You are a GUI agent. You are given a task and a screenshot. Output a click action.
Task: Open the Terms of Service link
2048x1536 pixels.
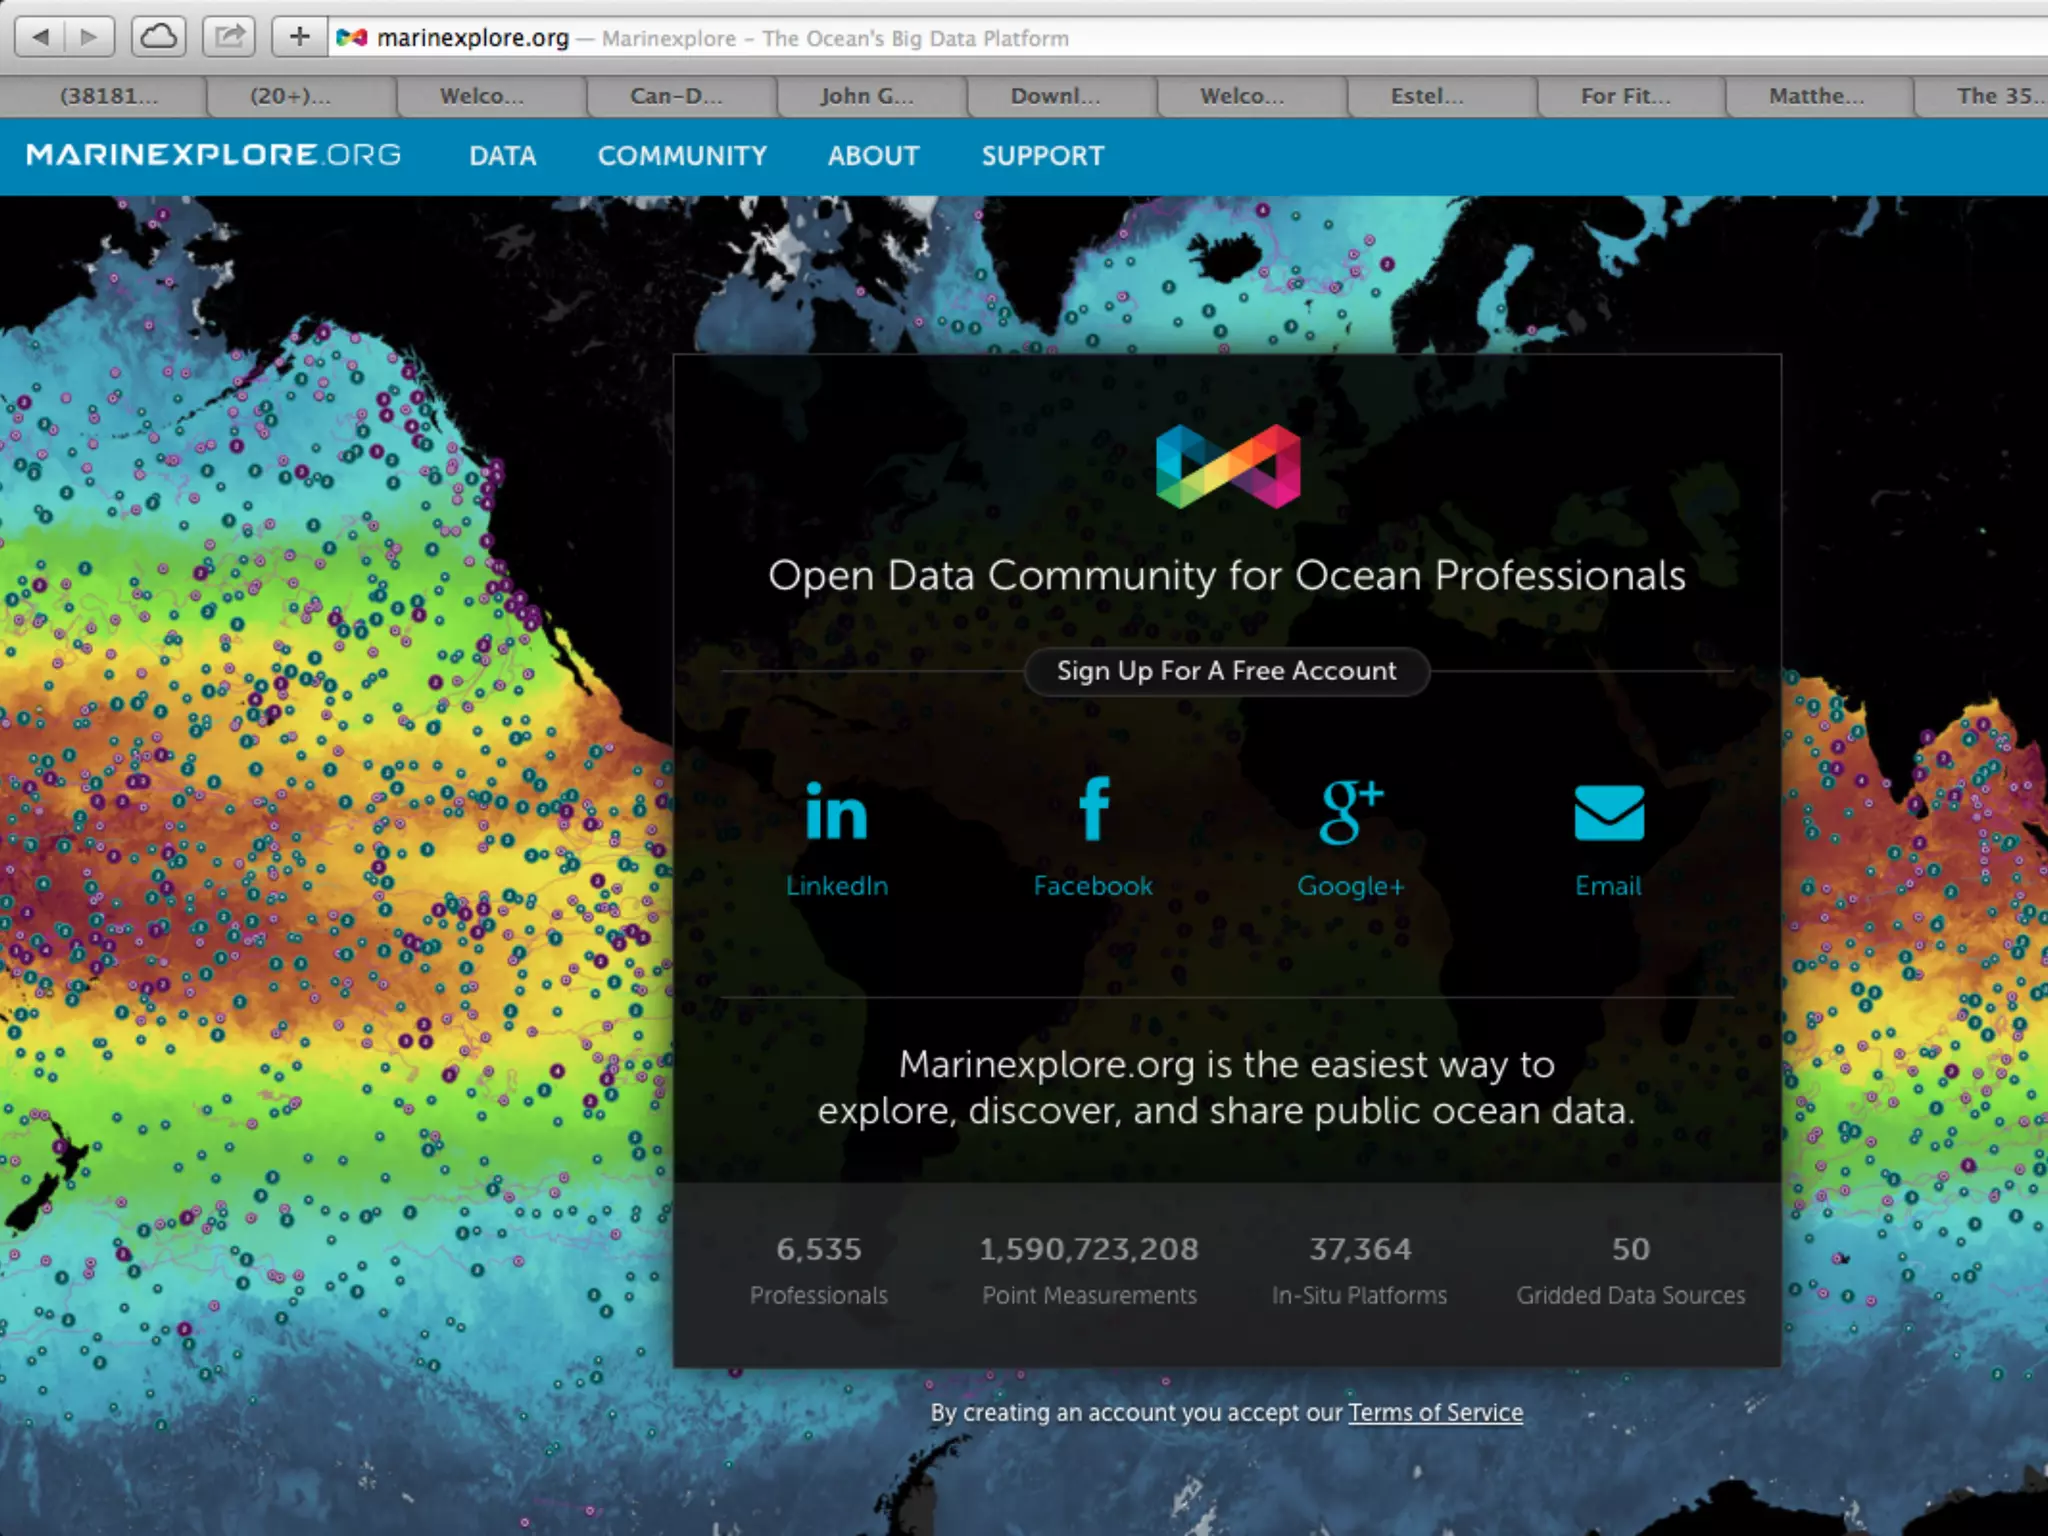click(x=1434, y=1413)
